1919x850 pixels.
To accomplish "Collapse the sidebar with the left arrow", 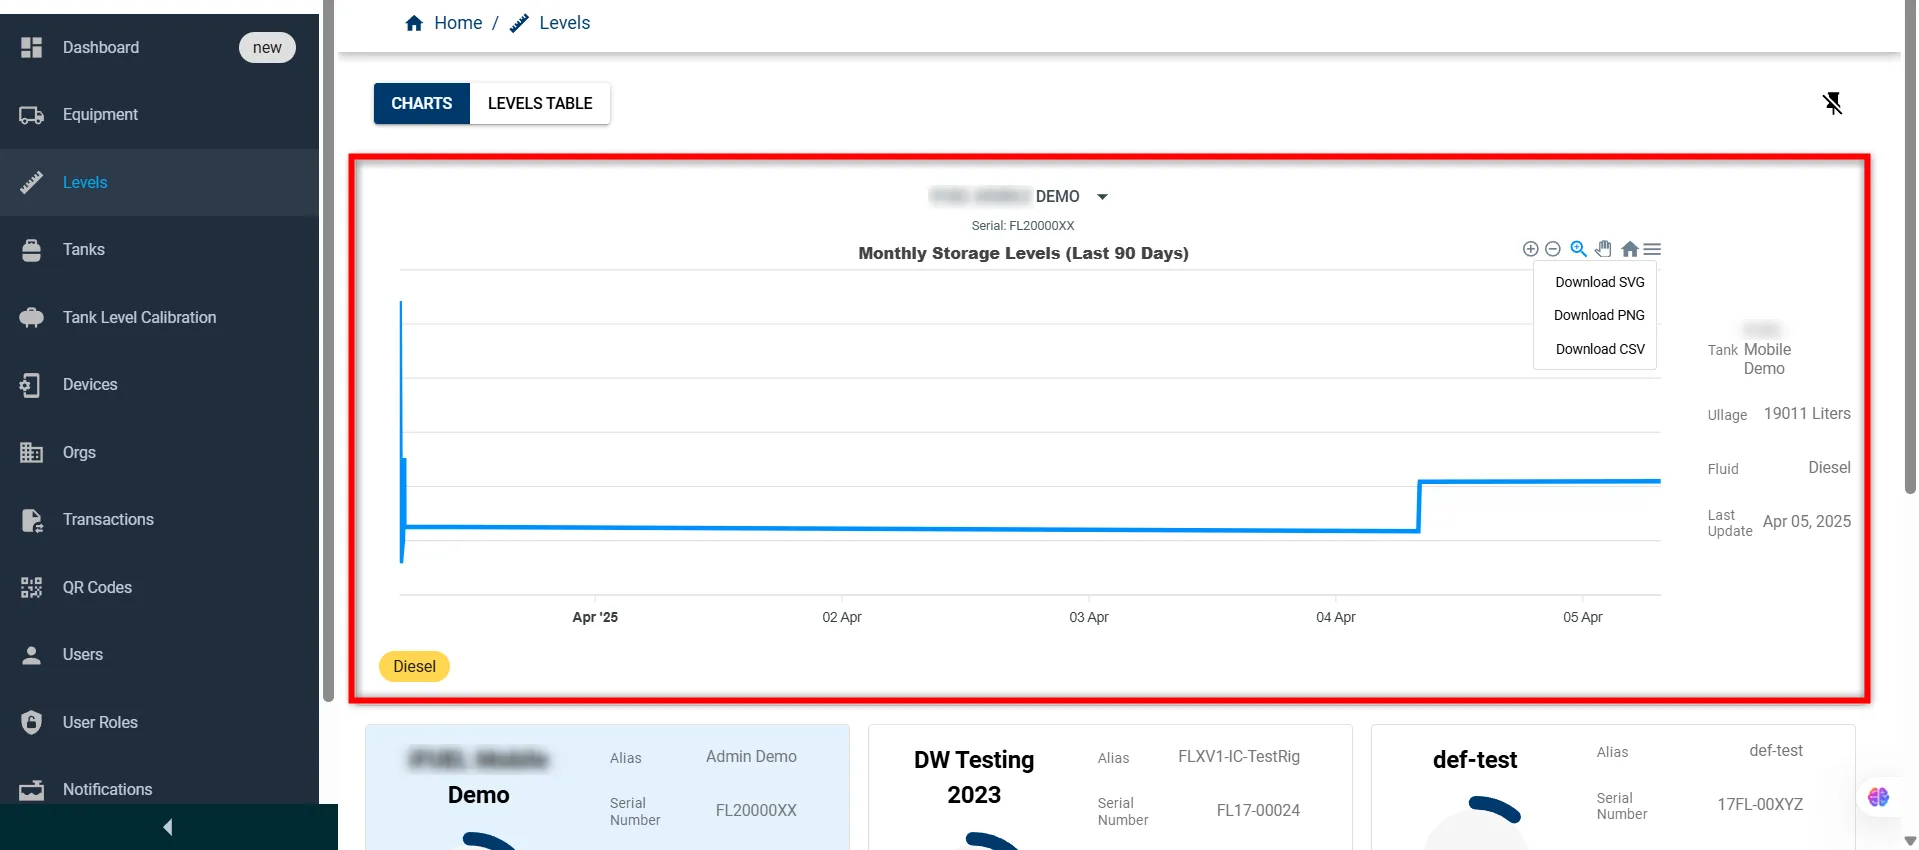I will (x=168, y=827).
